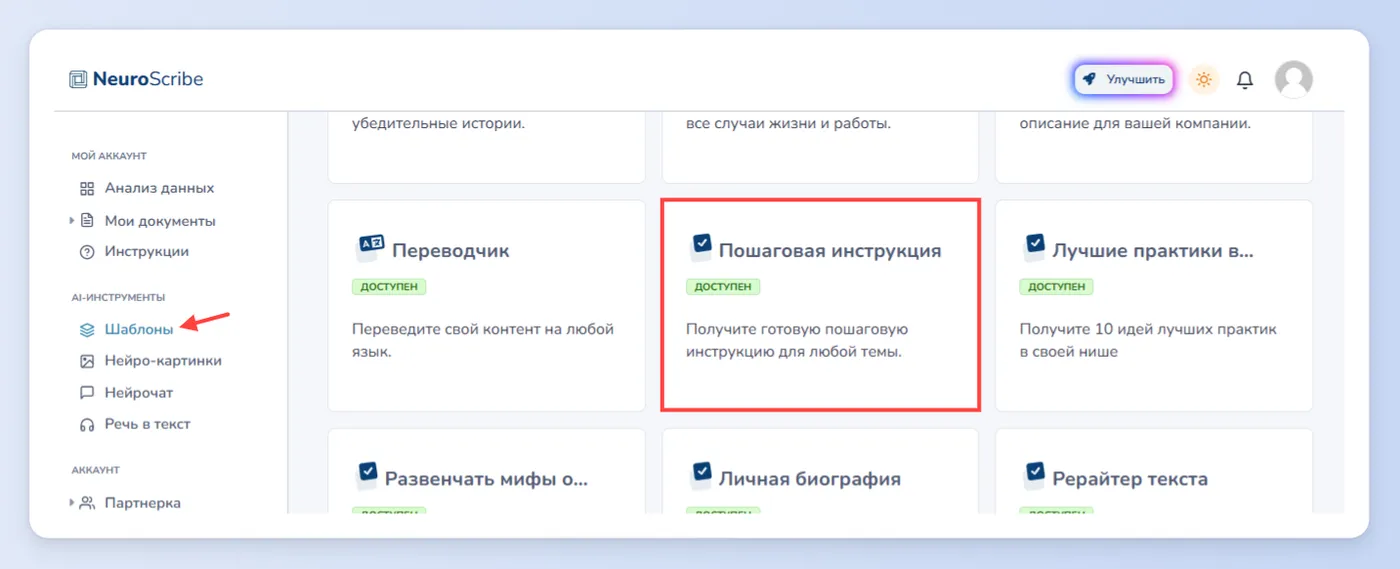Click text все случаи жизни и работы.
Image resolution: width=1400 pixels, height=569 pixels.
pos(788,124)
